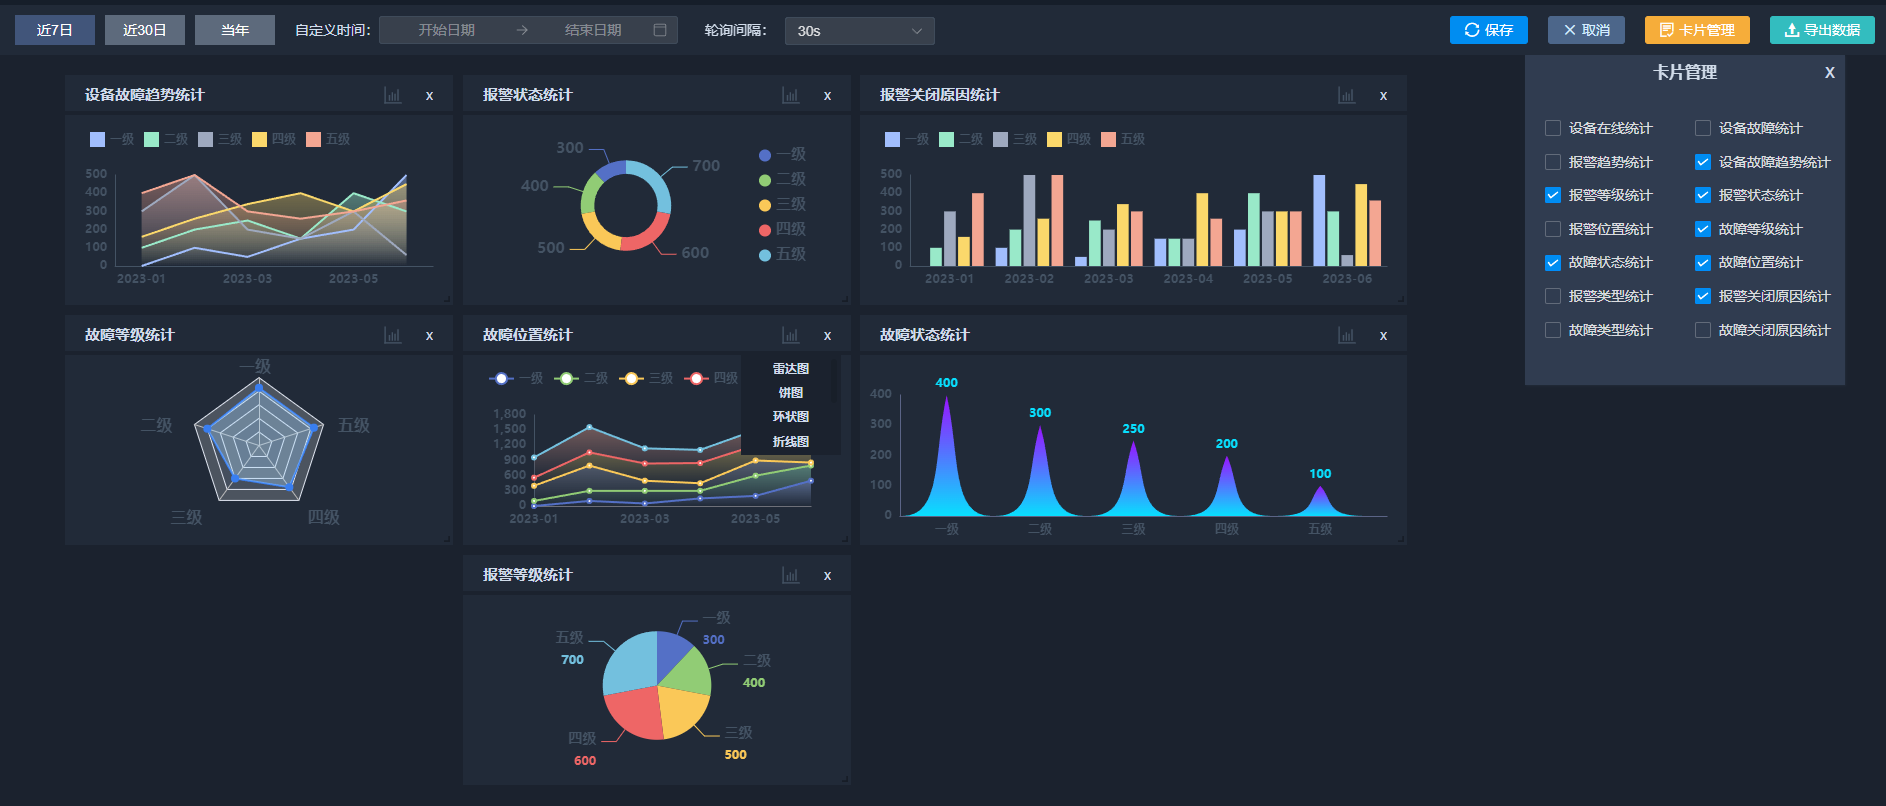This screenshot has height=806, width=1886.
Task: Toggle 一级 legend in 设备故障趋势统计 chart
Action: (x=112, y=139)
